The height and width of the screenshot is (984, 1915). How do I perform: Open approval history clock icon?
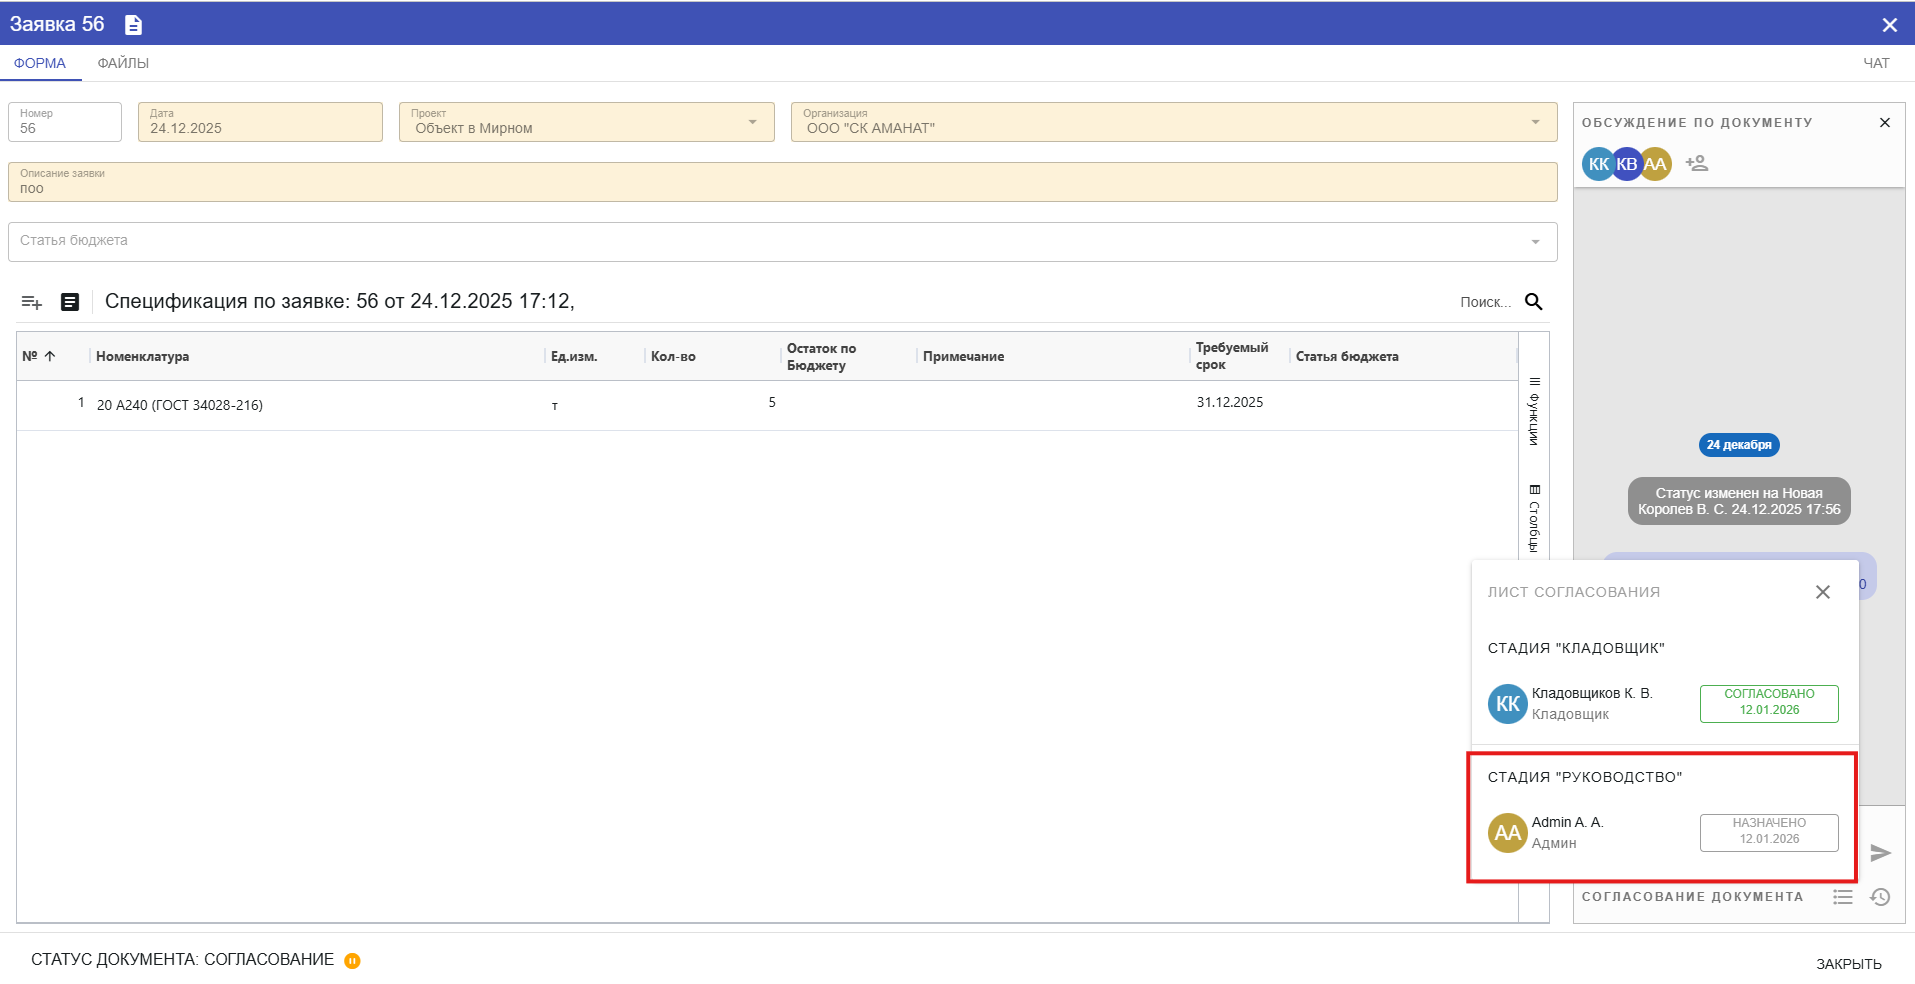tap(1880, 897)
